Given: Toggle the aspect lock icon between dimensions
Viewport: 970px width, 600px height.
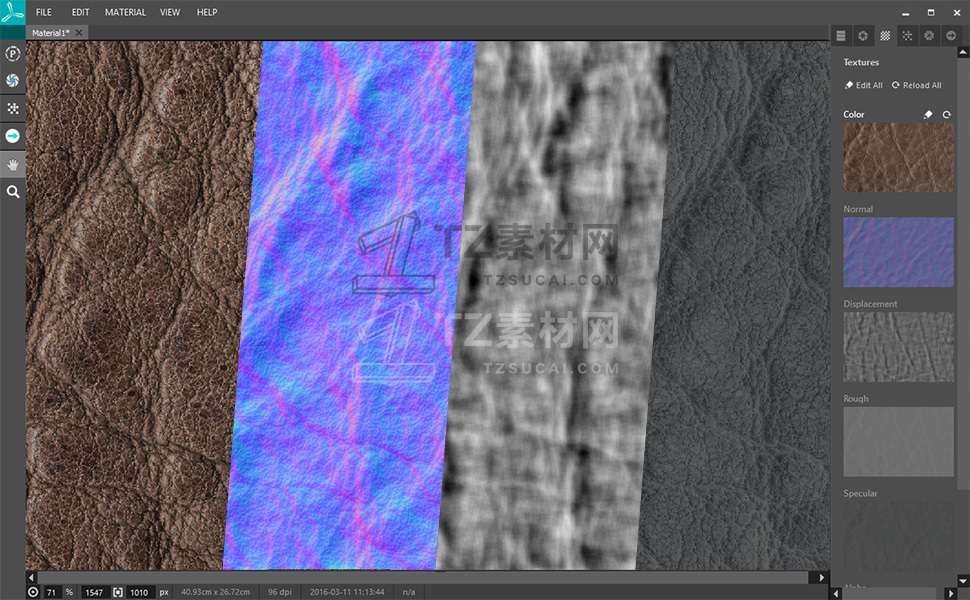Looking at the screenshot, I should coord(118,592).
